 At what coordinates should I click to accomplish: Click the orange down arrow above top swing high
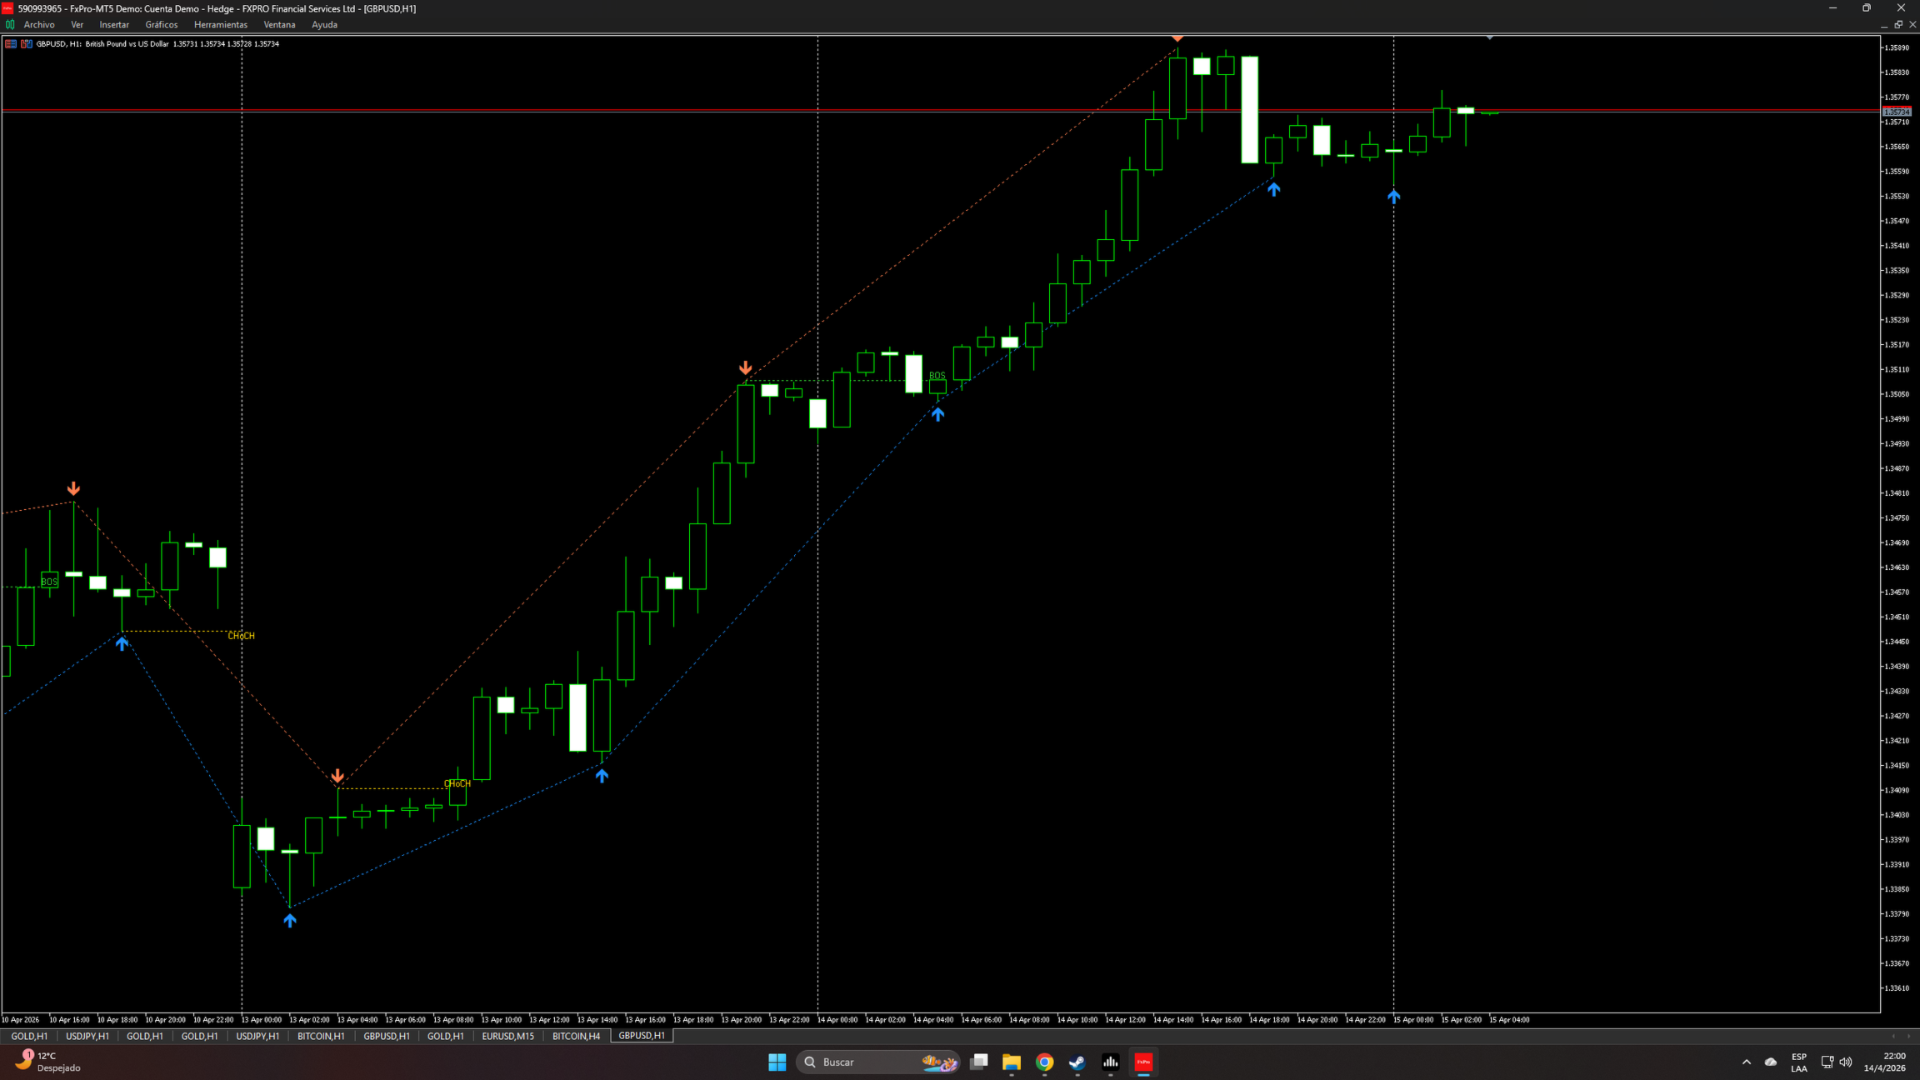(1177, 38)
